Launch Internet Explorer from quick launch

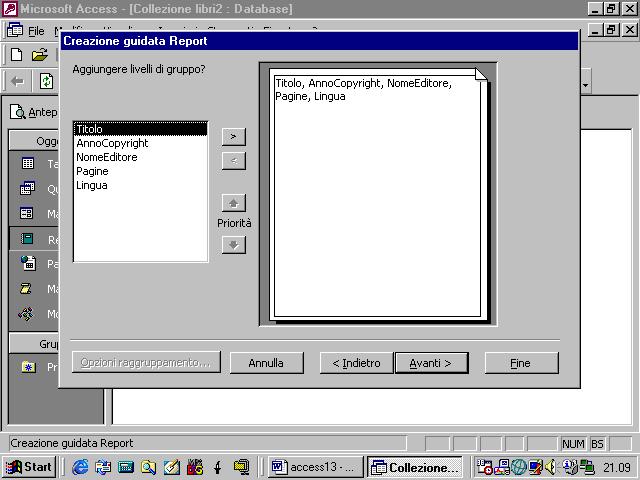[x=80, y=467]
